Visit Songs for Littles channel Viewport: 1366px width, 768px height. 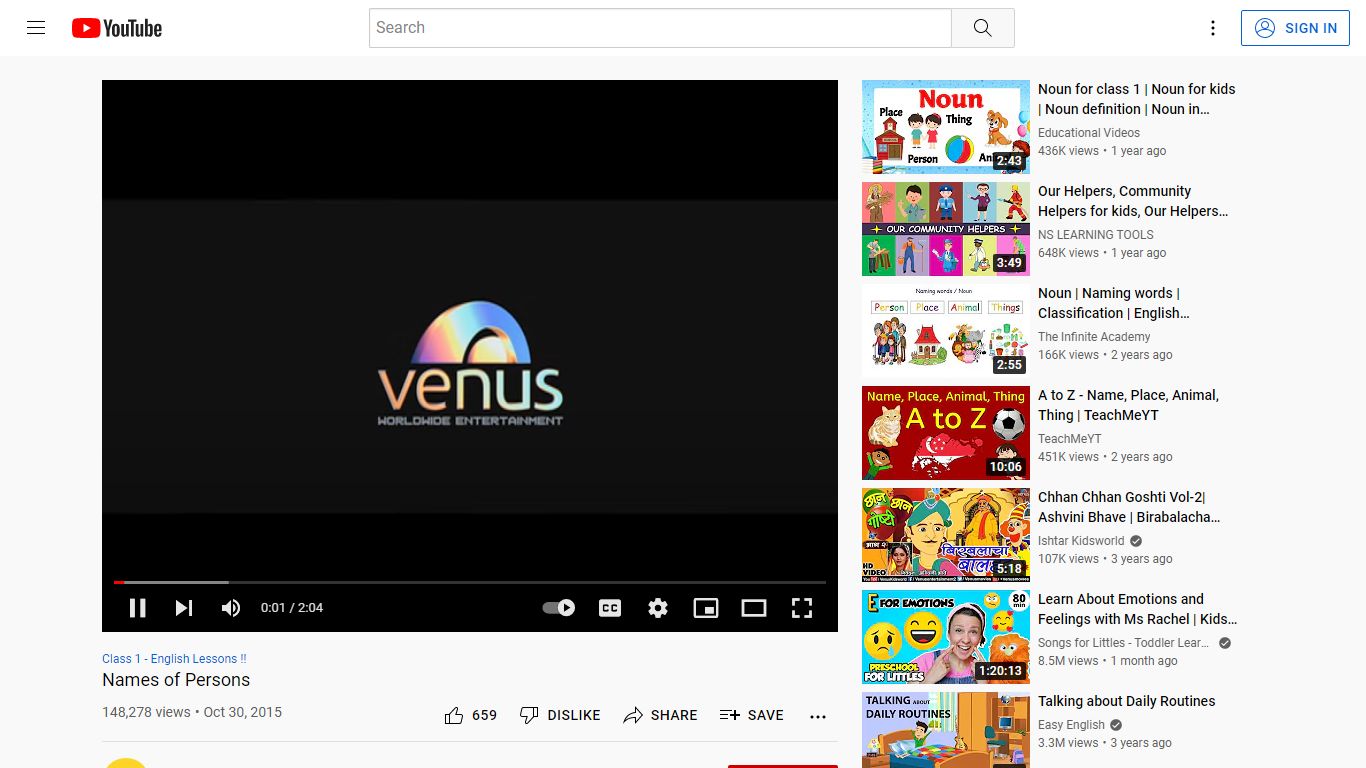pyautogui.click(x=1124, y=642)
